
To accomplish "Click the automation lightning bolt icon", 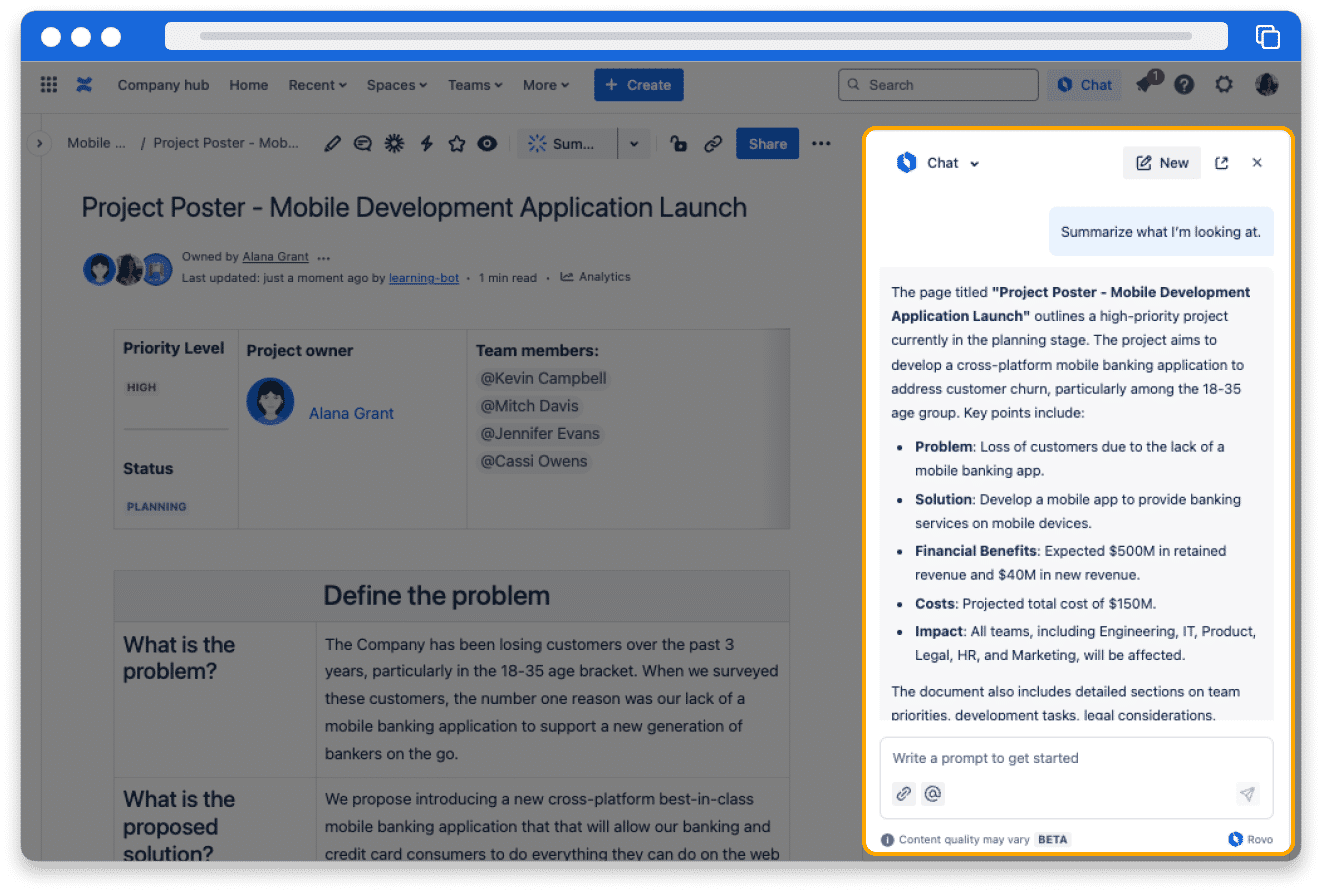I will click(426, 144).
